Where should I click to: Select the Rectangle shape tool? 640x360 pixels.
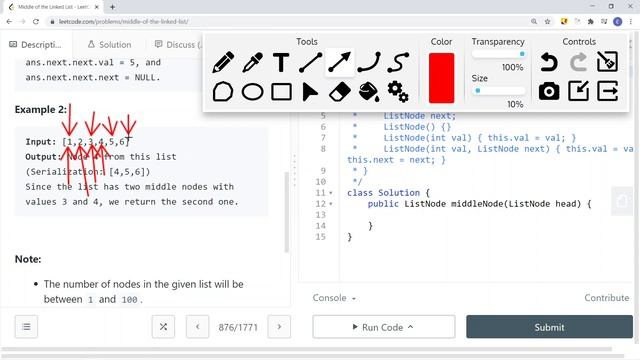(x=281, y=91)
